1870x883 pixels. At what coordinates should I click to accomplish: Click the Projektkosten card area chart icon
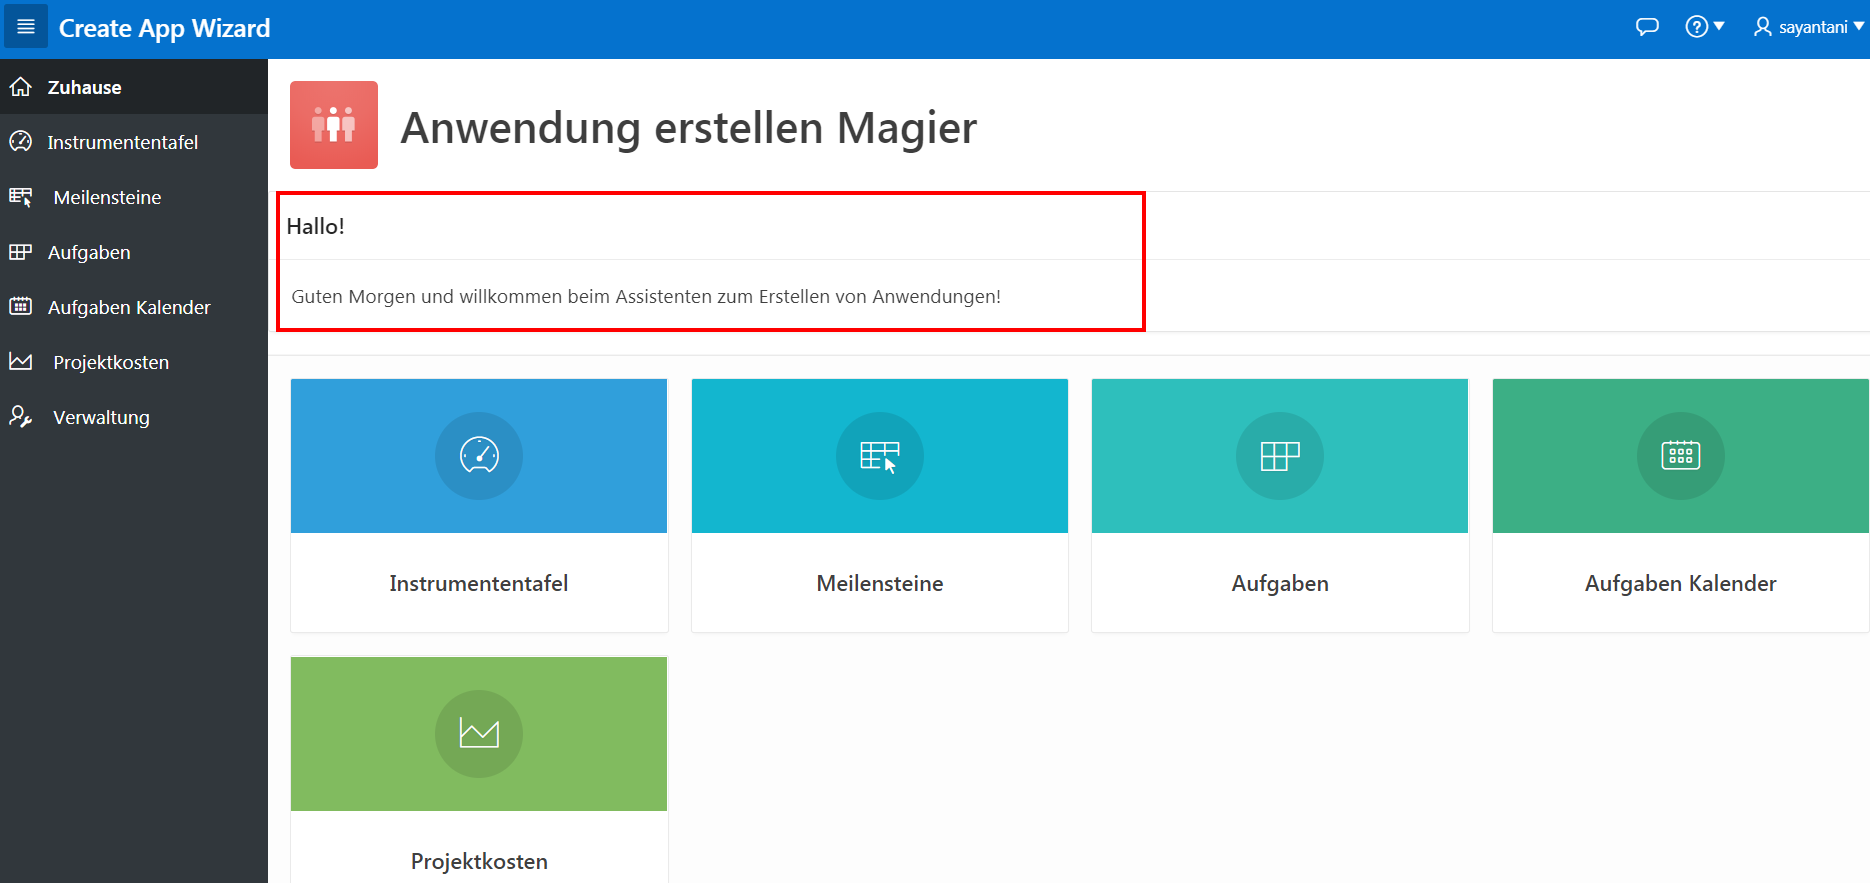pyautogui.click(x=479, y=734)
